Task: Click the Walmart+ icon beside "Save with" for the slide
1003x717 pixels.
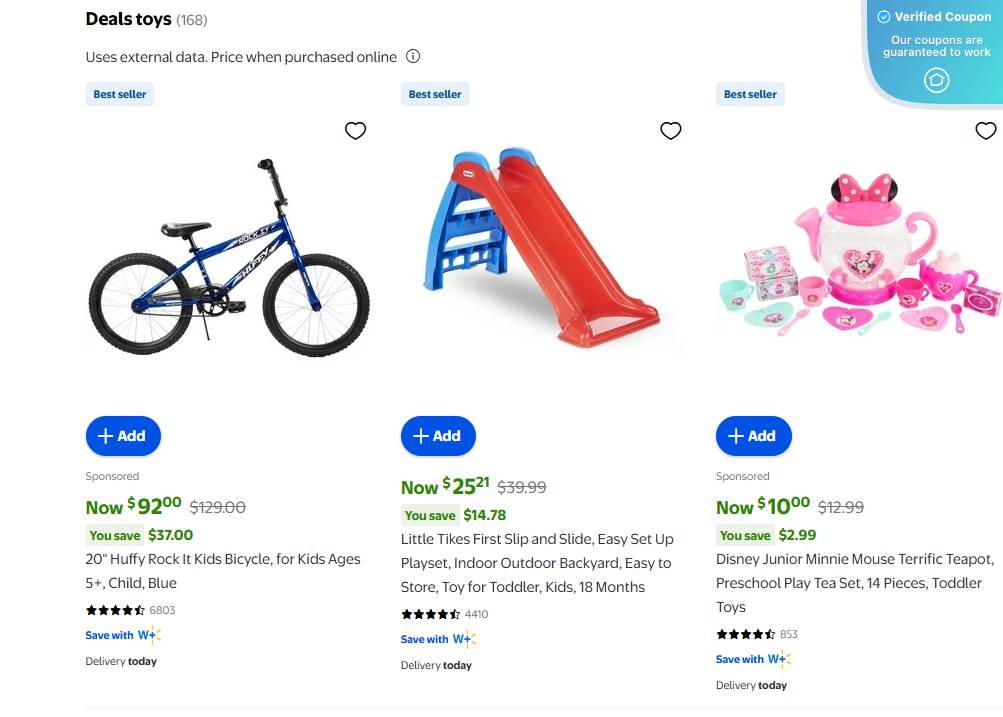Action: click(x=462, y=639)
